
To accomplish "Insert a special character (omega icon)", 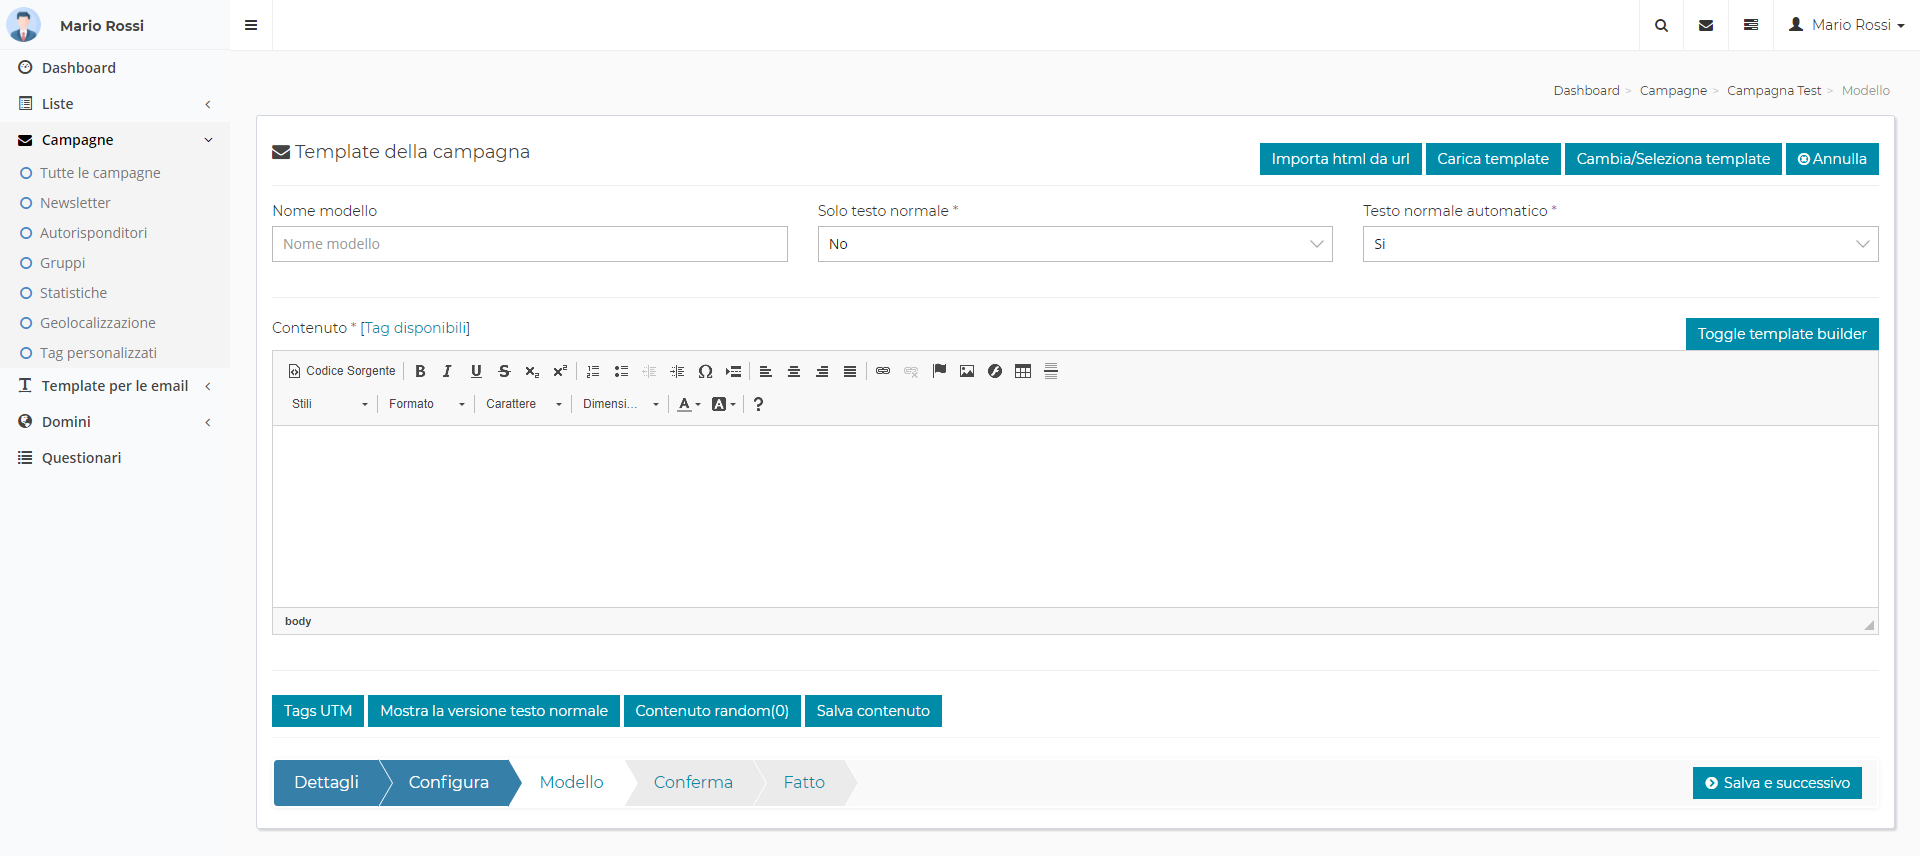I will tap(705, 371).
